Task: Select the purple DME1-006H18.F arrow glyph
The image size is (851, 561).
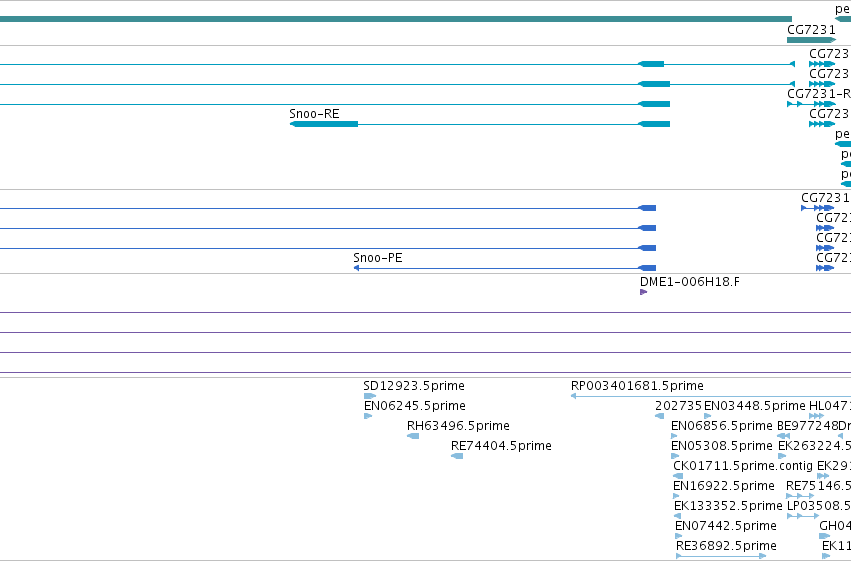Action: pos(644,292)
